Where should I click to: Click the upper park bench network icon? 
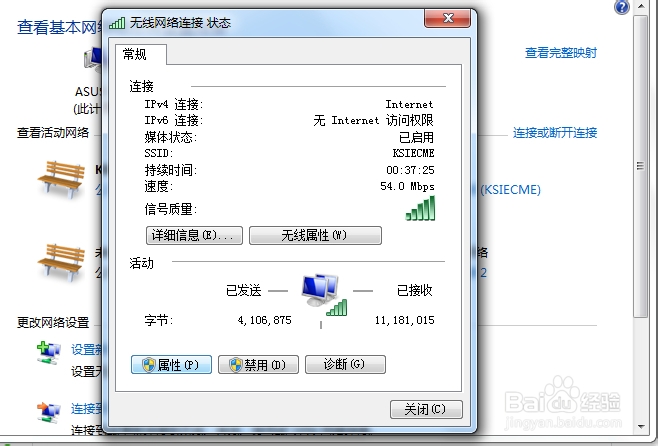coord(61,179)
